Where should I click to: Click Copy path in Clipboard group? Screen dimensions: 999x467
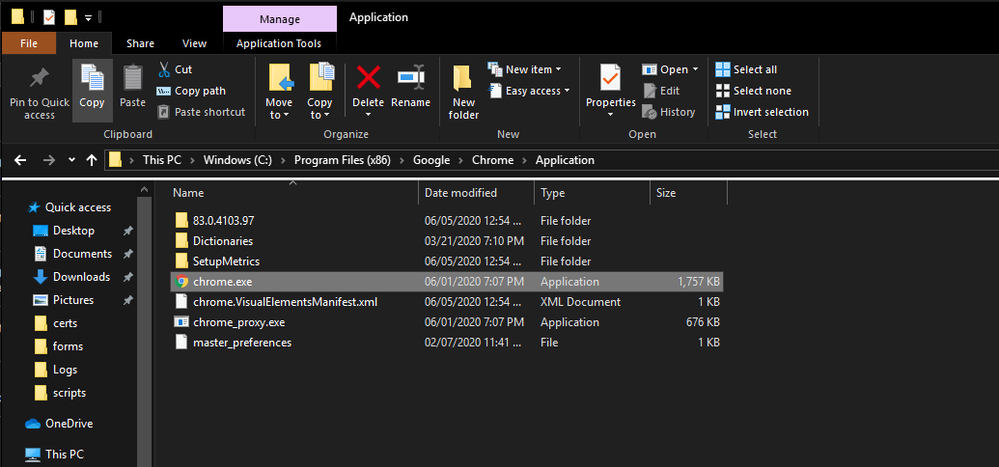tap(191, 90)
